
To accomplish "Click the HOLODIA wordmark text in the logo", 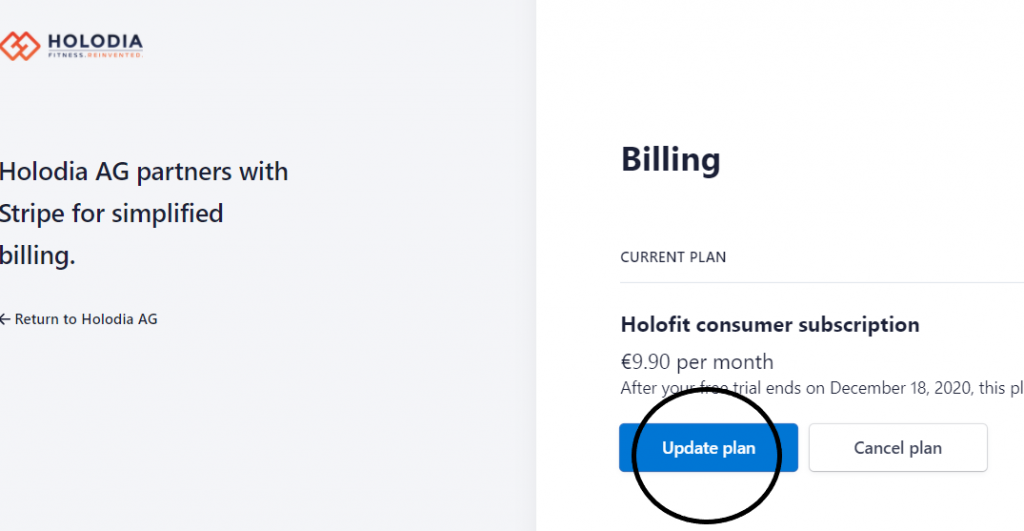I will pos(95,42).
